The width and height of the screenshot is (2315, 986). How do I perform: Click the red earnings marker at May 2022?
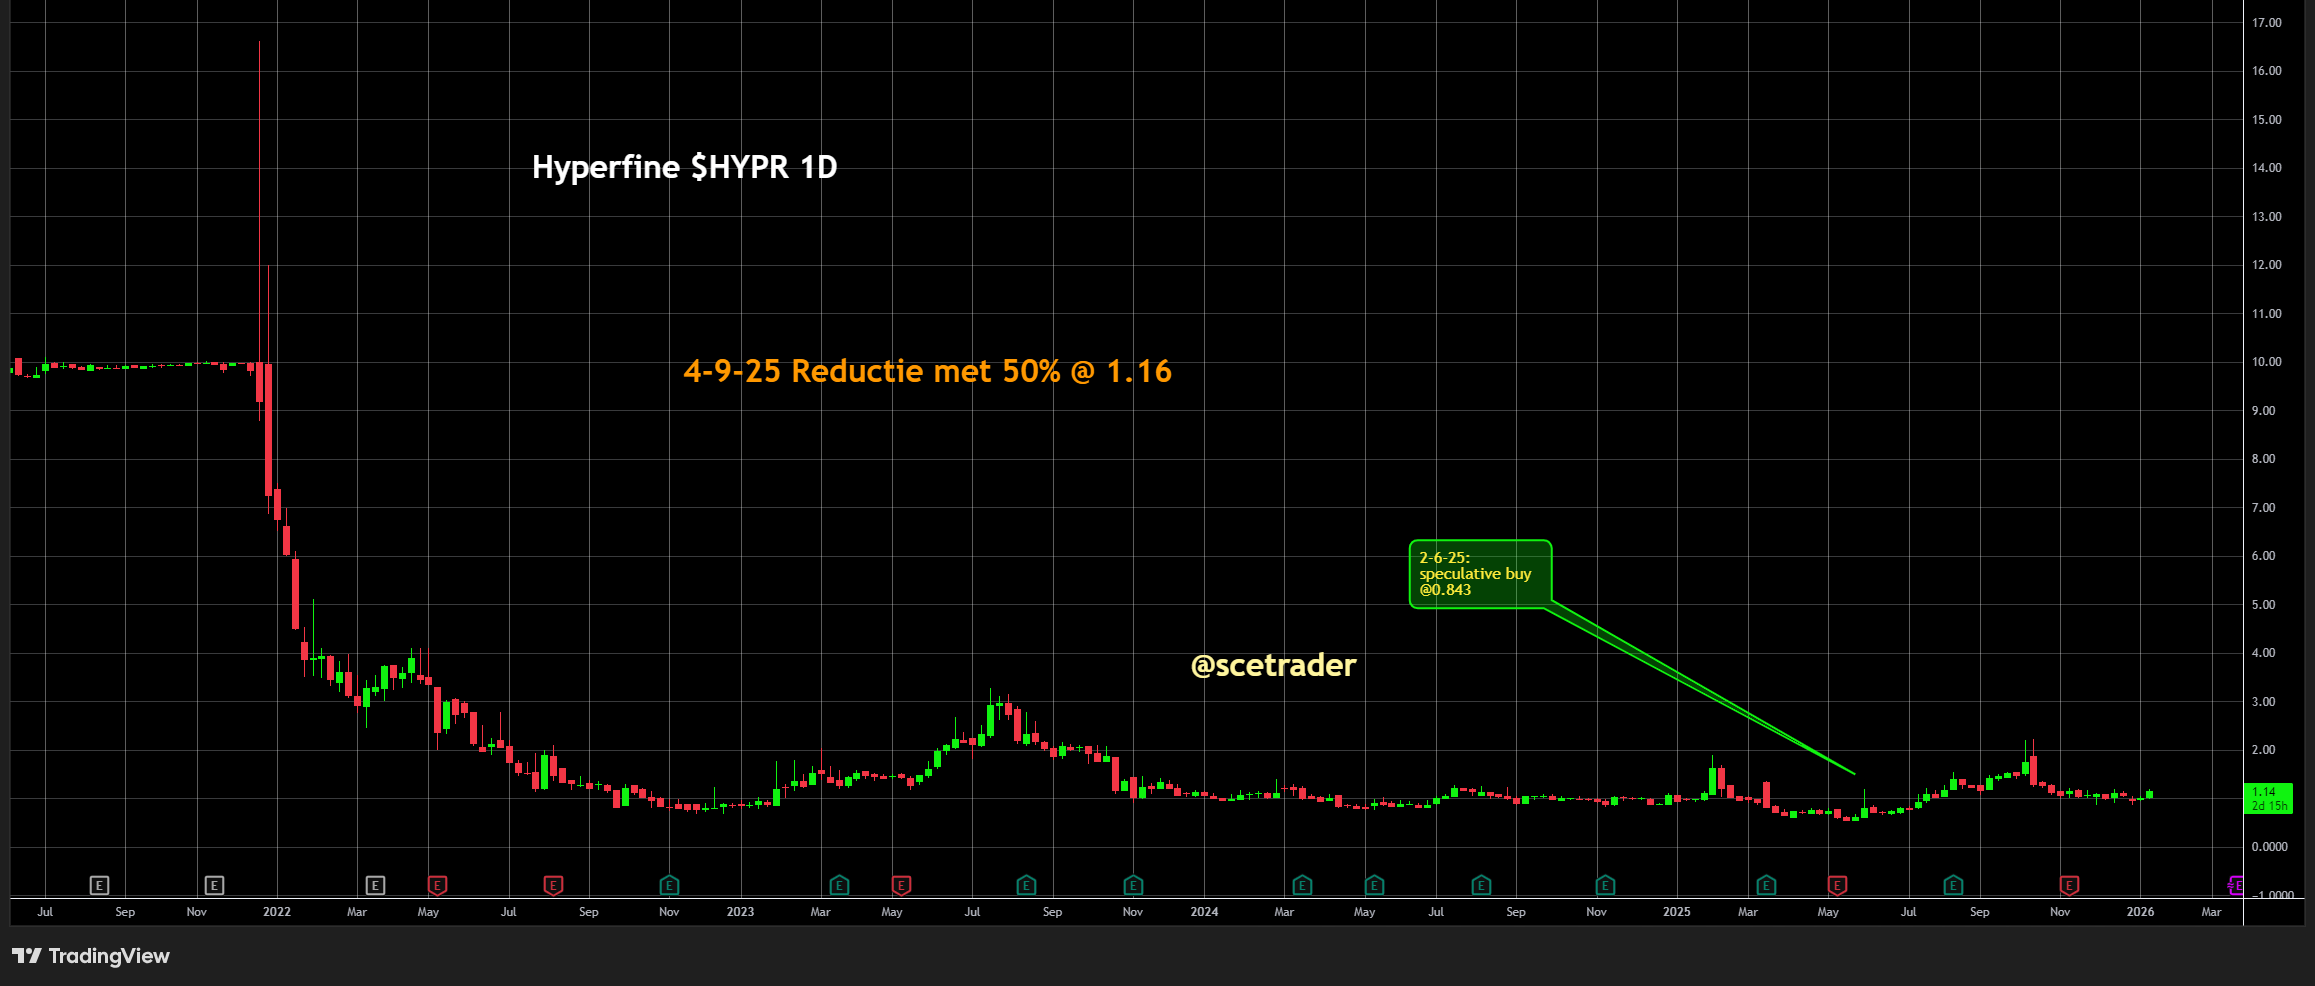[x=437, y=885]
